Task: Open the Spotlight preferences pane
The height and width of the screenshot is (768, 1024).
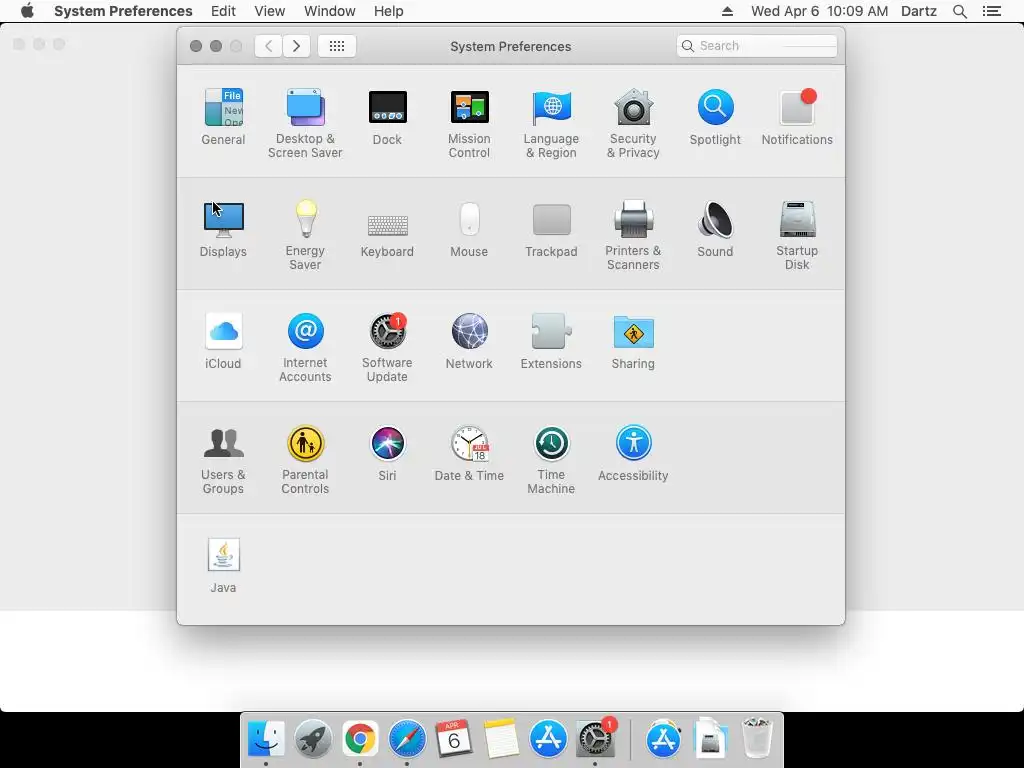Action: (715, 118)
